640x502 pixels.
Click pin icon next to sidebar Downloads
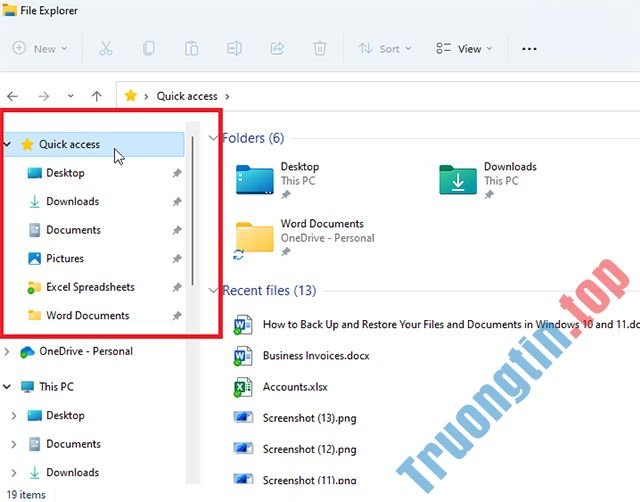(x=177, y=202)
